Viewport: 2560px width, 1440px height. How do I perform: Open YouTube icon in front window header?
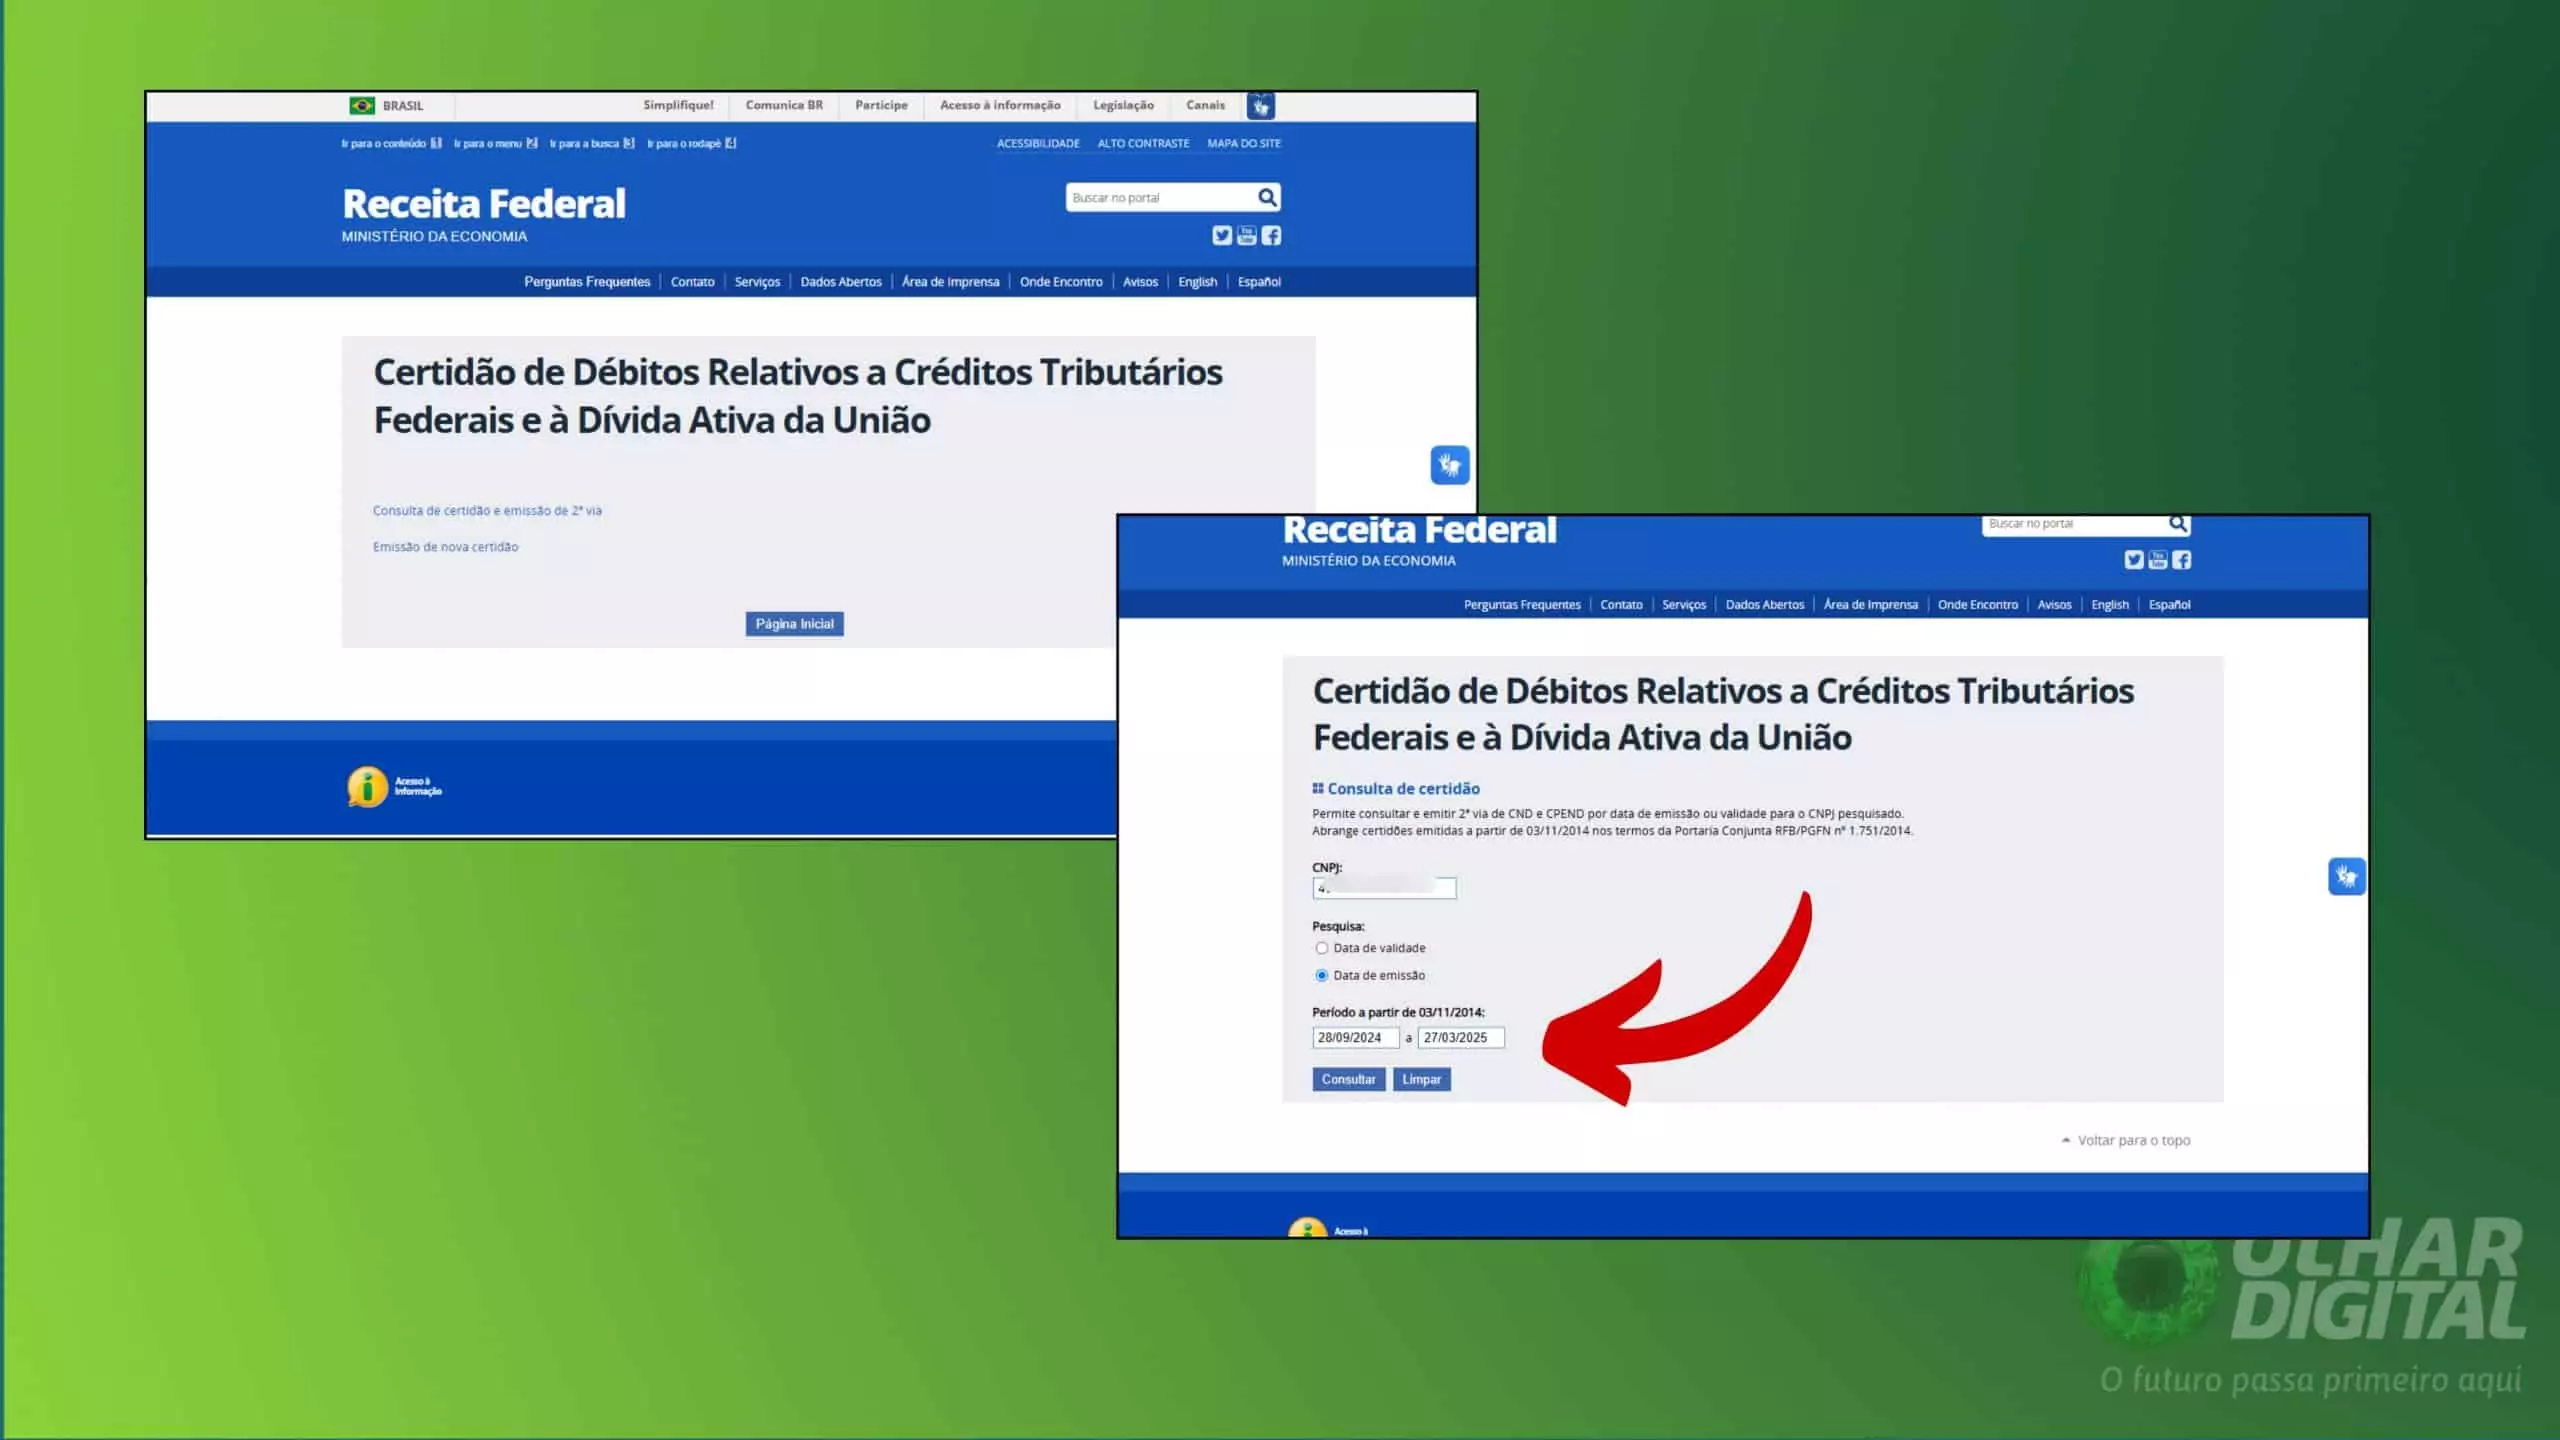click(x=2158, y=560)
